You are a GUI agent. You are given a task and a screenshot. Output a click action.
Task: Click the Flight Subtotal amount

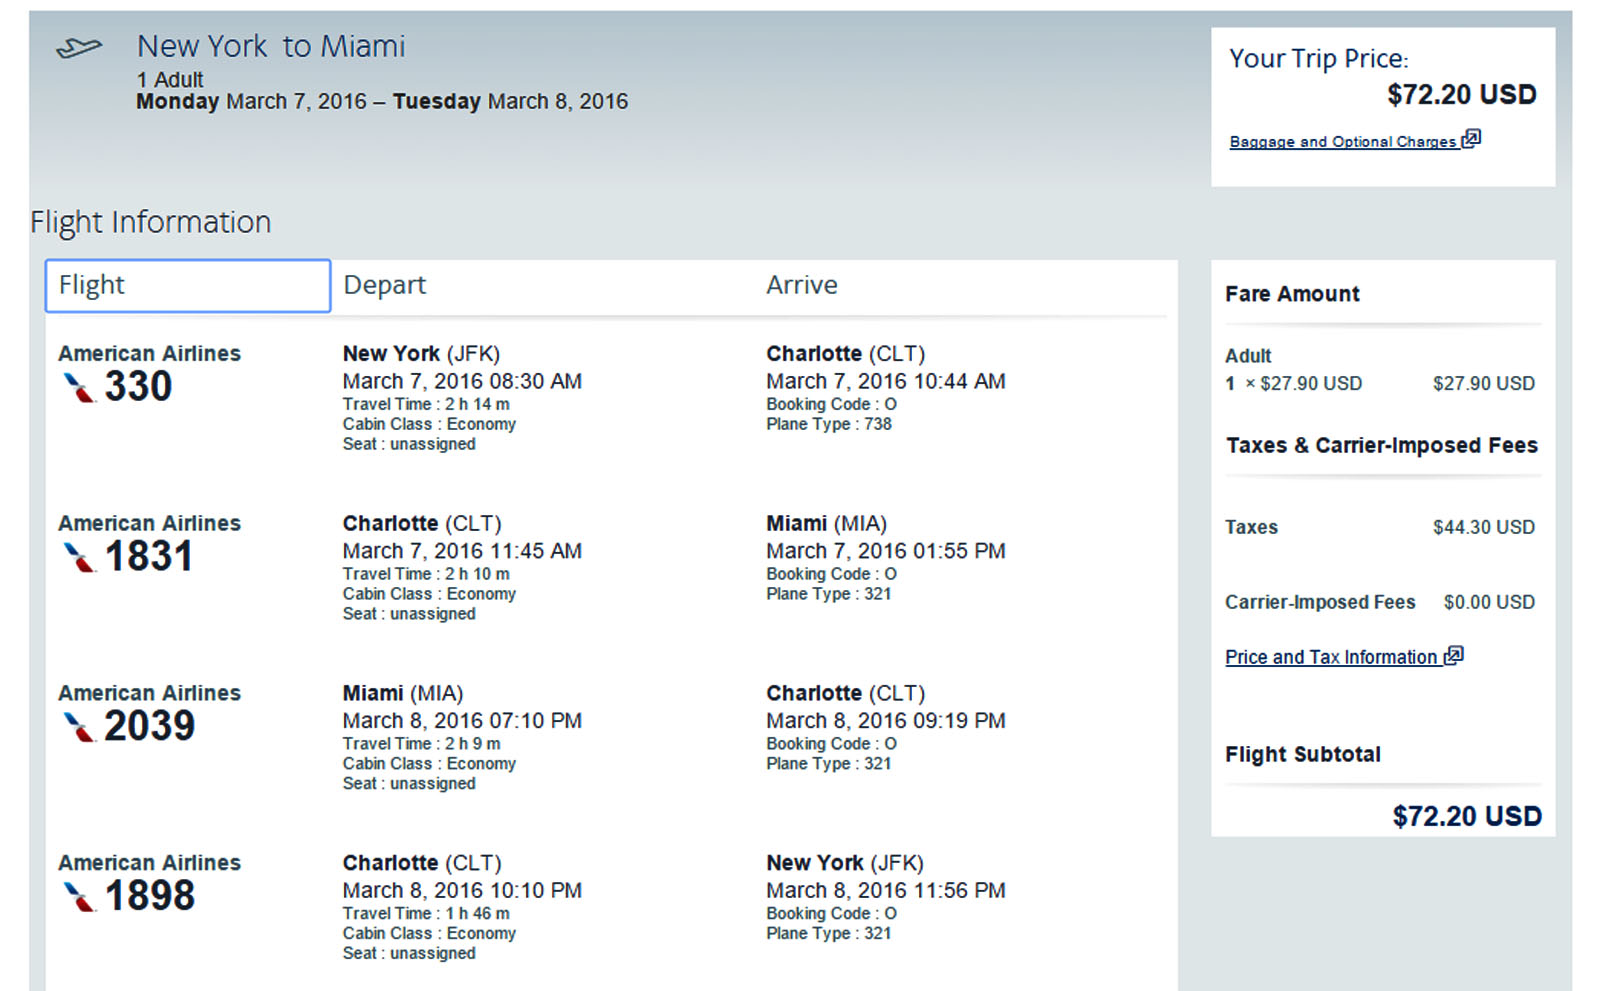(1466, 816)
